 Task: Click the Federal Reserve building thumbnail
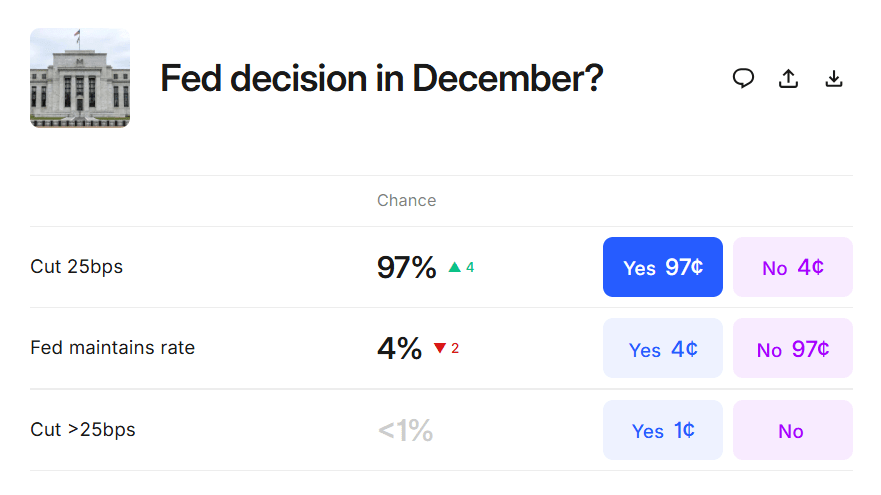click(80, 78)
